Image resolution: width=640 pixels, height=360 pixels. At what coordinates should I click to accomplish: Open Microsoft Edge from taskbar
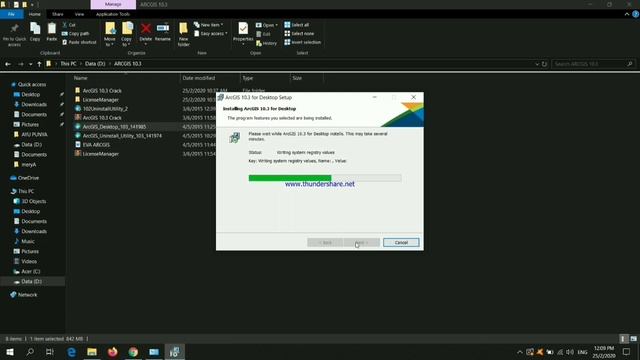click(x=72, y=352)
